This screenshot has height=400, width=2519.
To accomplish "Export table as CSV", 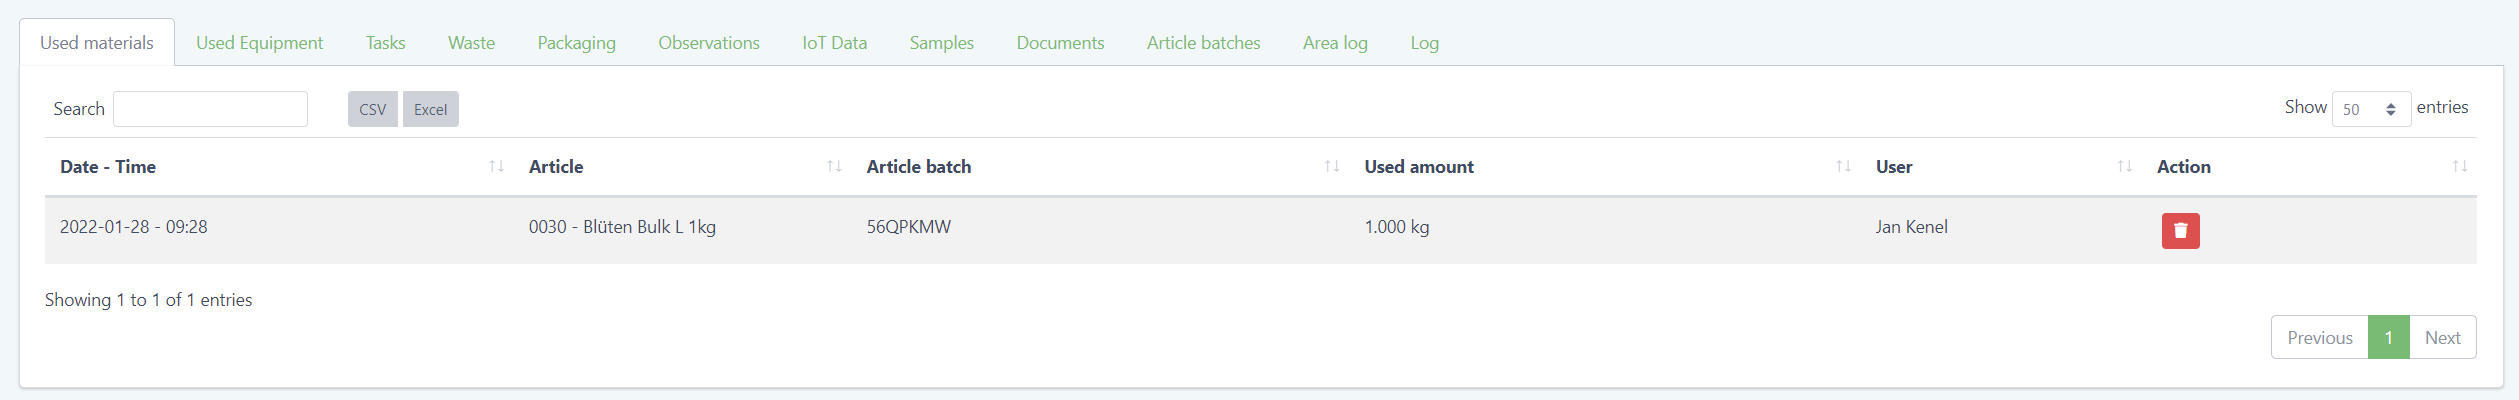I will [372, 109].
